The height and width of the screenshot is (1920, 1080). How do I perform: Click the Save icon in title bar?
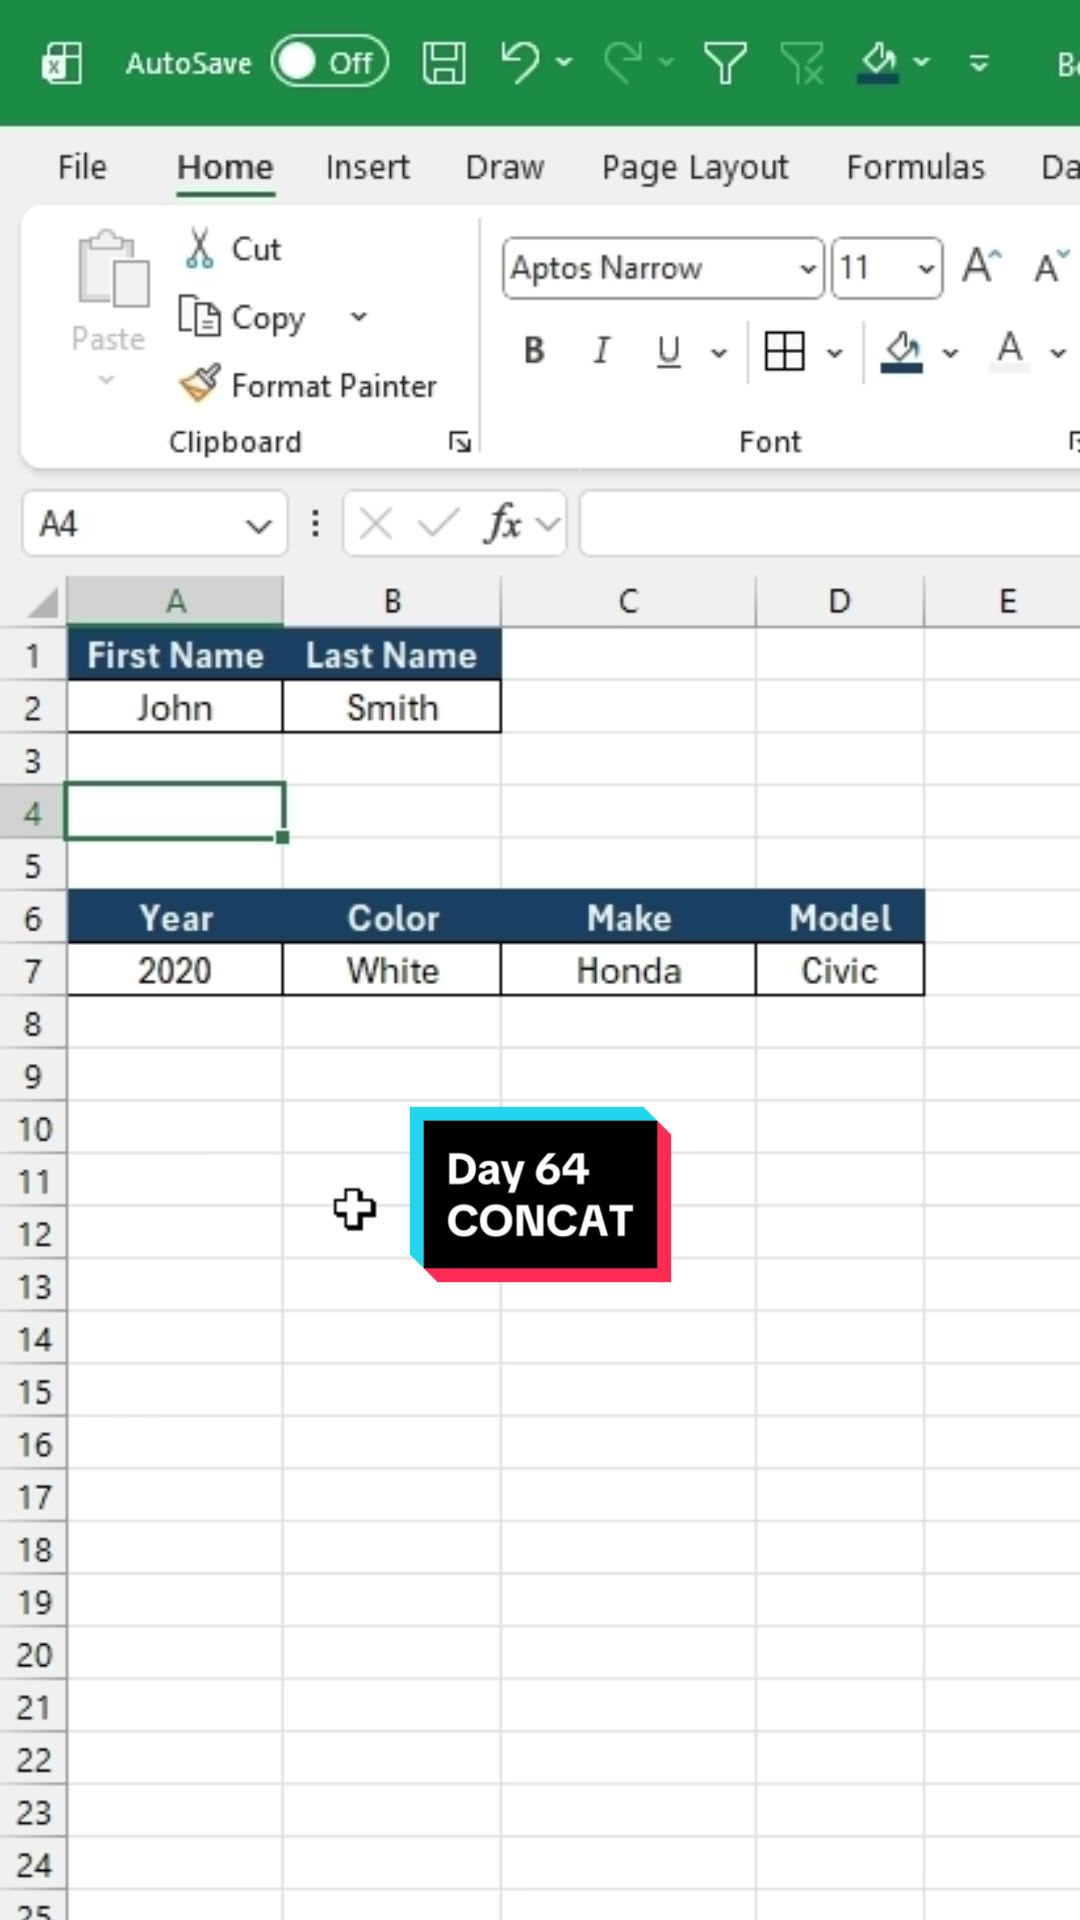click(x=444, y=63)
